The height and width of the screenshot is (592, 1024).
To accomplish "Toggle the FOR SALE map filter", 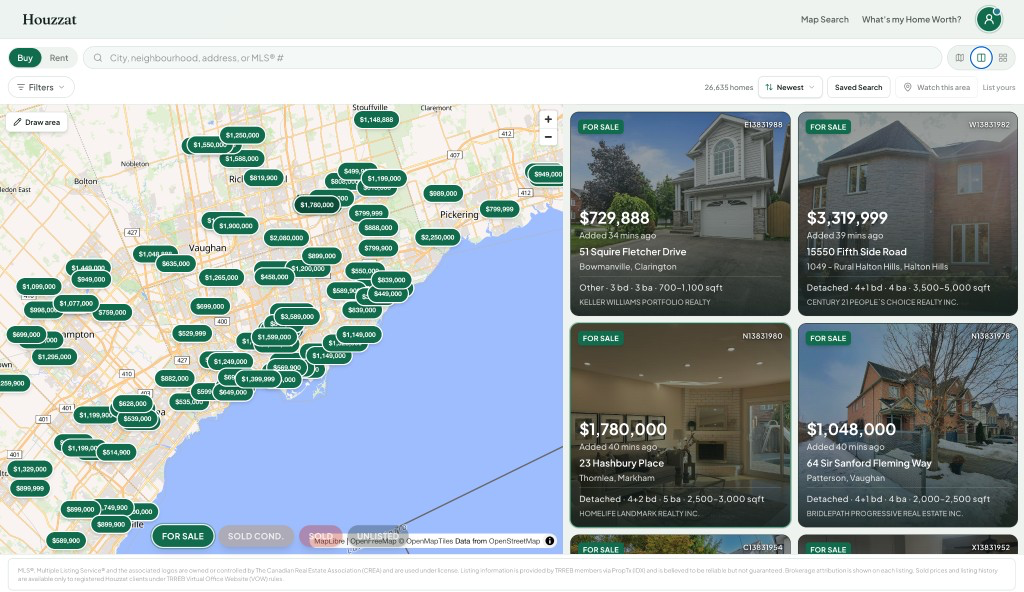I will pos(183,536).
